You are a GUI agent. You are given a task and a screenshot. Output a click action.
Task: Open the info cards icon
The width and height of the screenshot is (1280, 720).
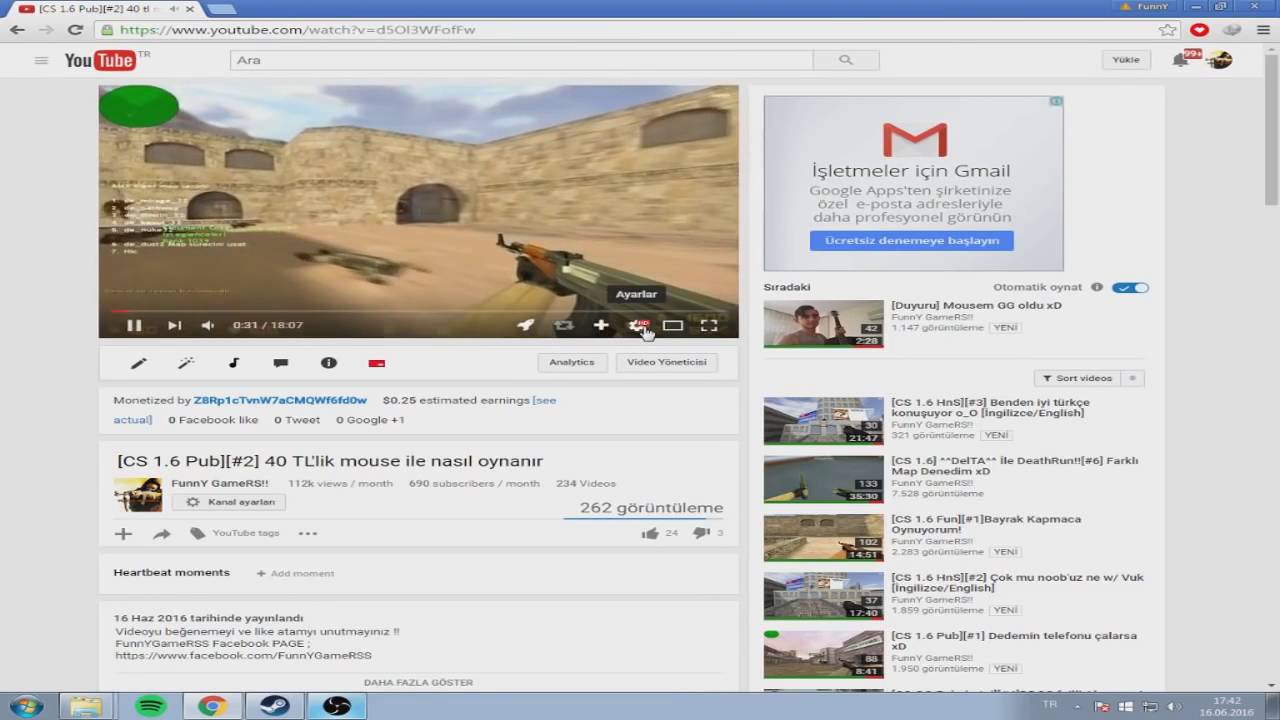coord(328,363)
